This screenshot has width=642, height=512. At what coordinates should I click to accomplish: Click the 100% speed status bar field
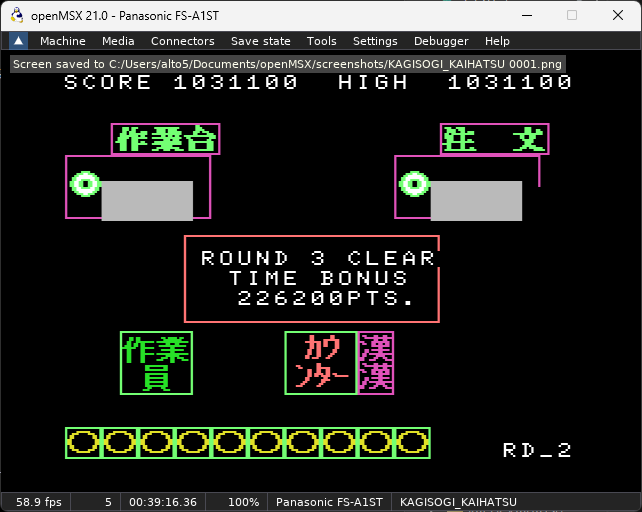[x=243, y=501]
